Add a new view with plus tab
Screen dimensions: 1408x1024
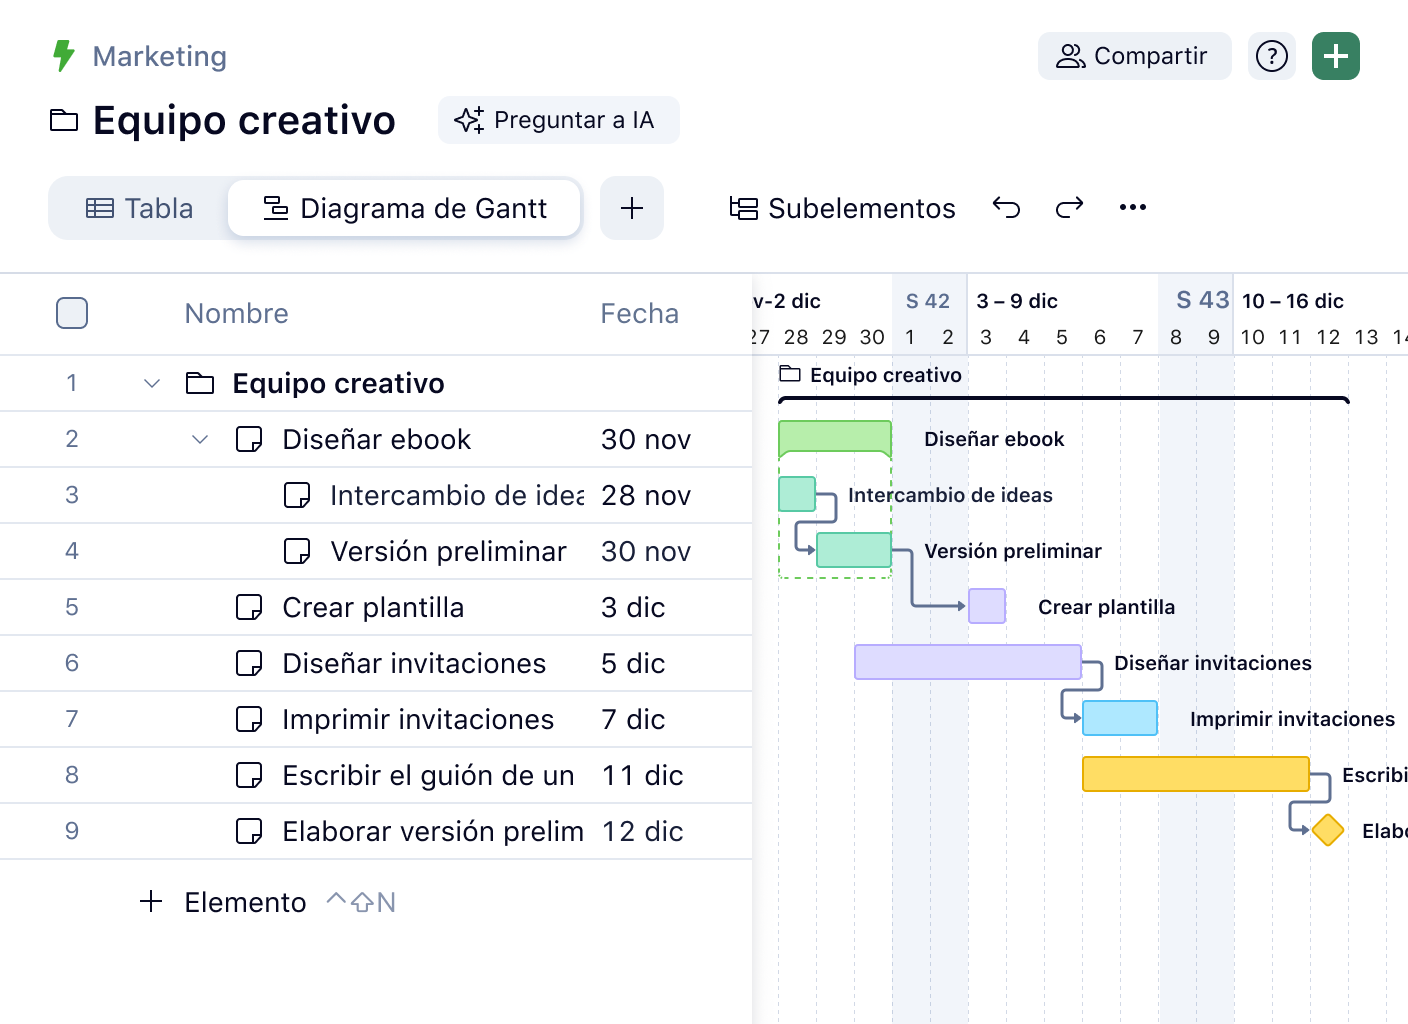pos(632,208)
